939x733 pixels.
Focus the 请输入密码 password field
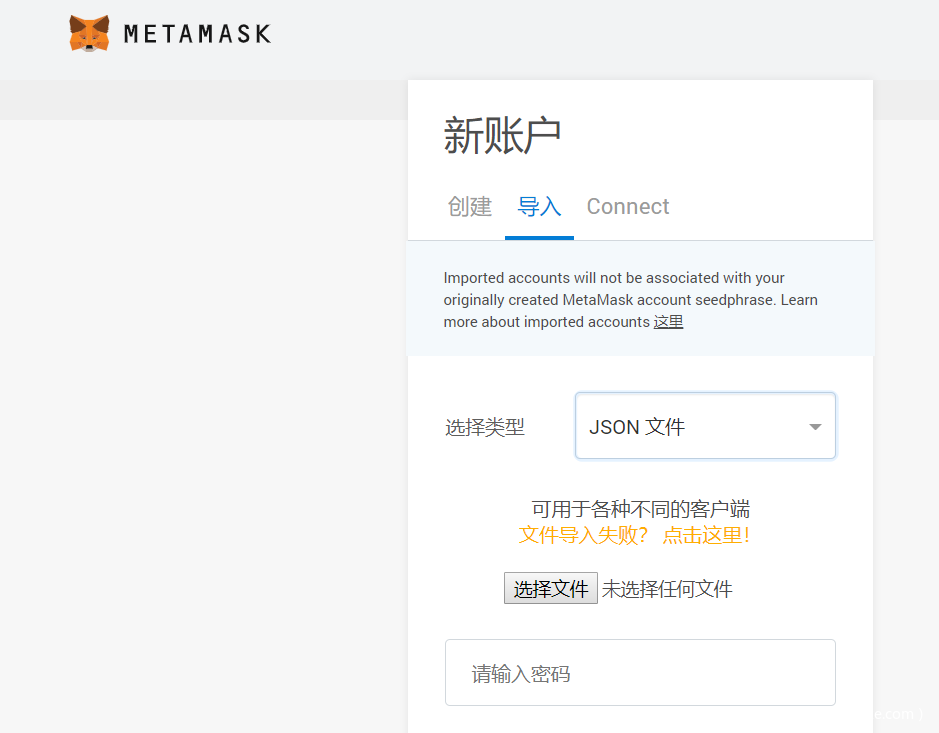coord(640,673)
